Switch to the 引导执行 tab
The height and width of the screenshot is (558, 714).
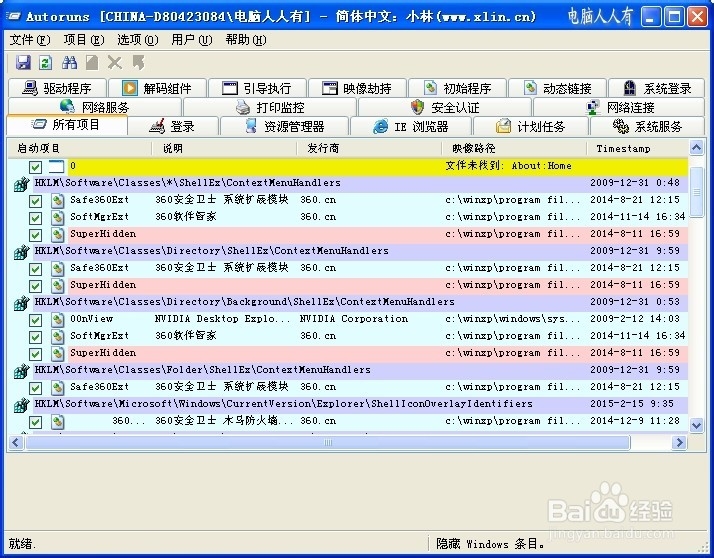point(258,88)
